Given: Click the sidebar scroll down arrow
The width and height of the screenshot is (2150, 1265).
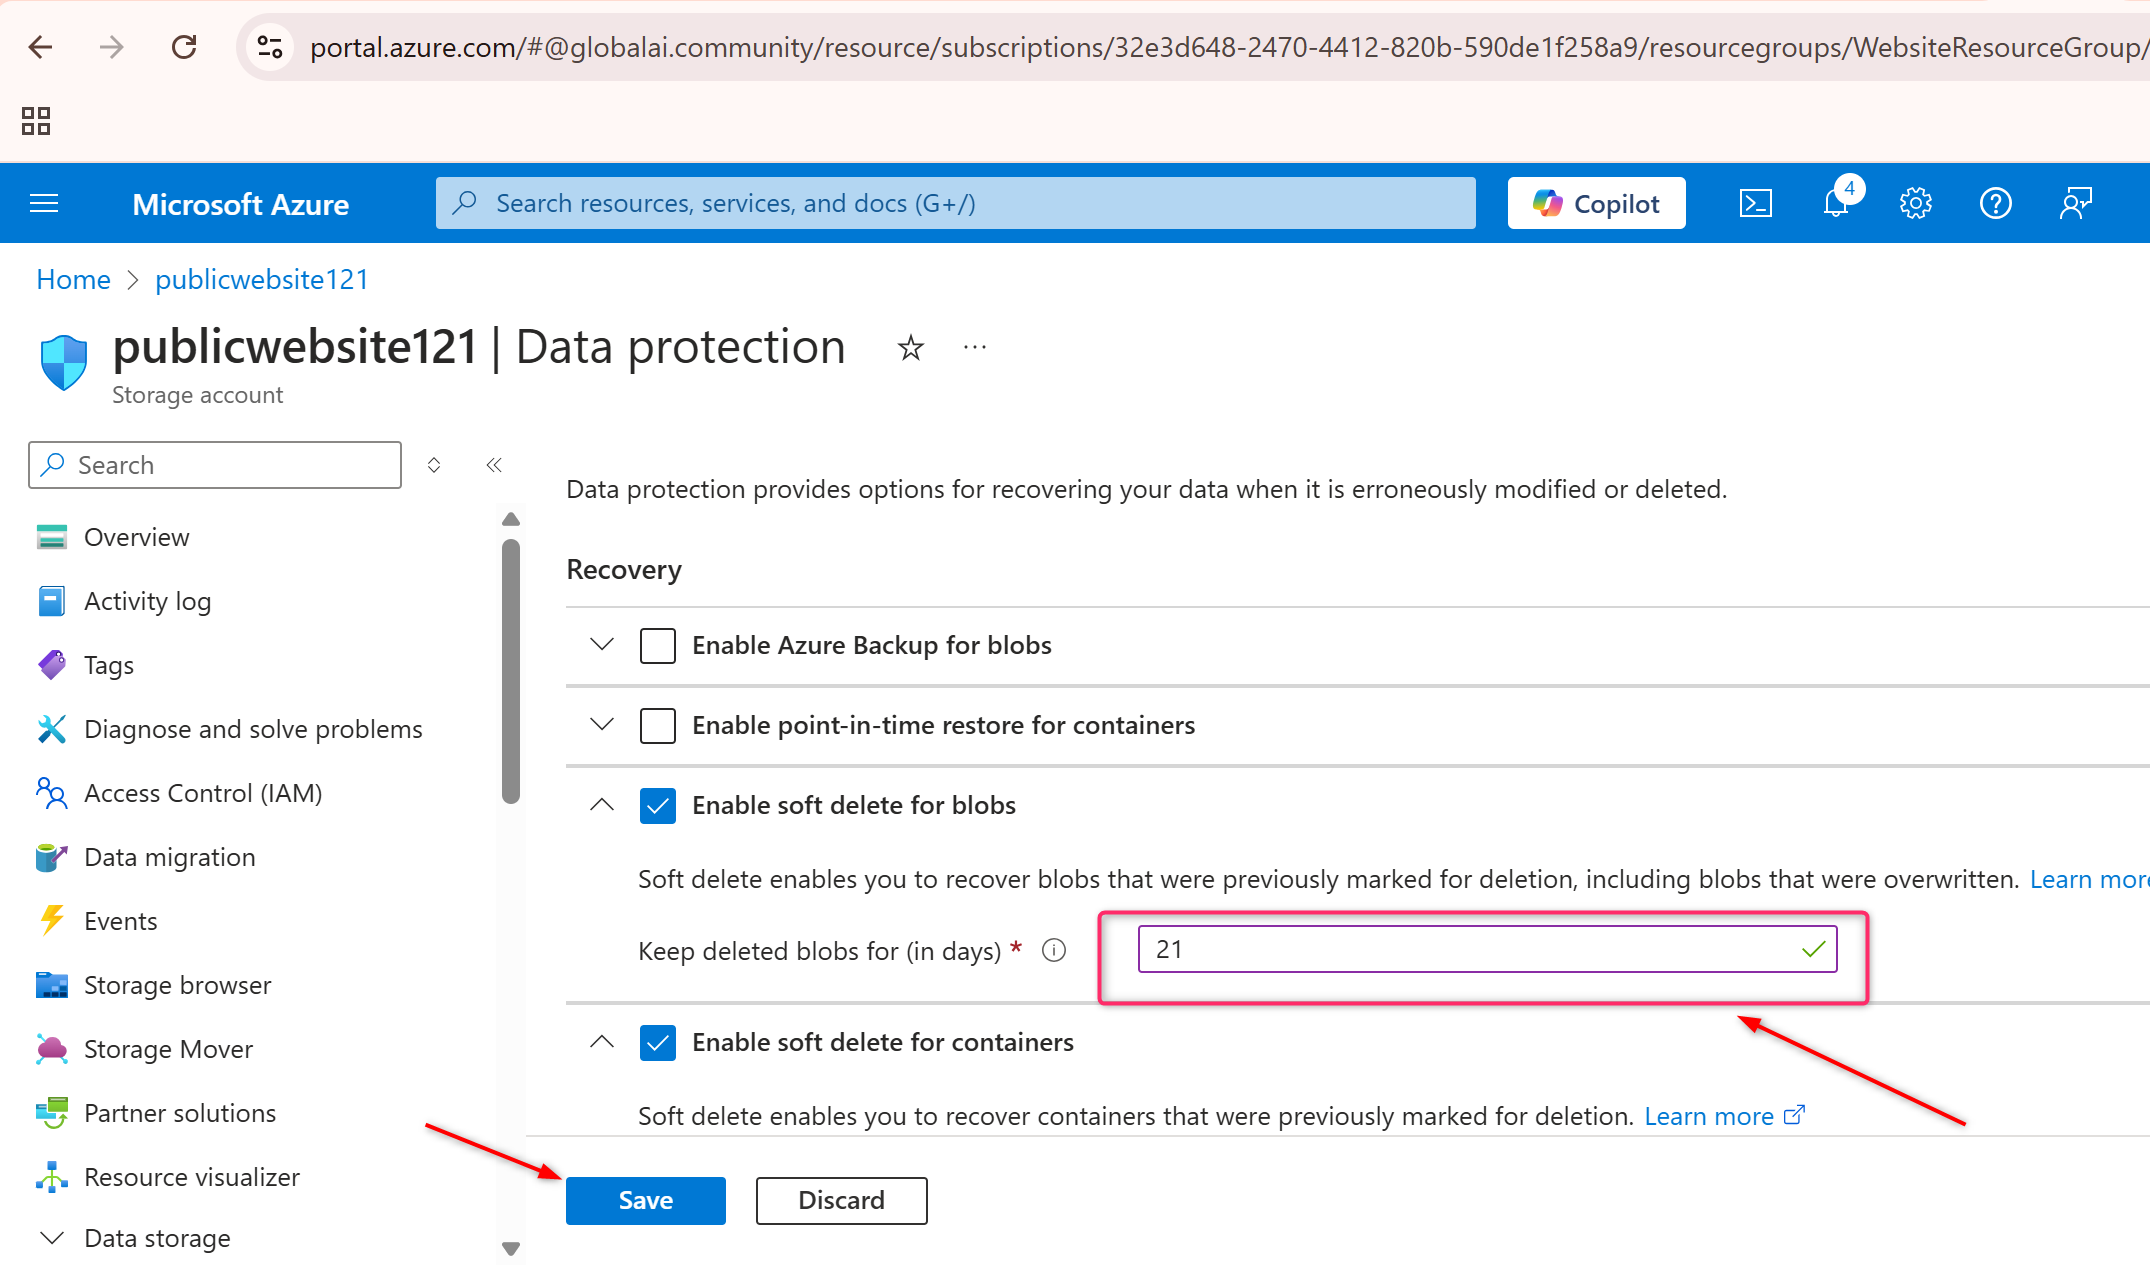Looking at the screenshot, I should (x=511, y=1248).
